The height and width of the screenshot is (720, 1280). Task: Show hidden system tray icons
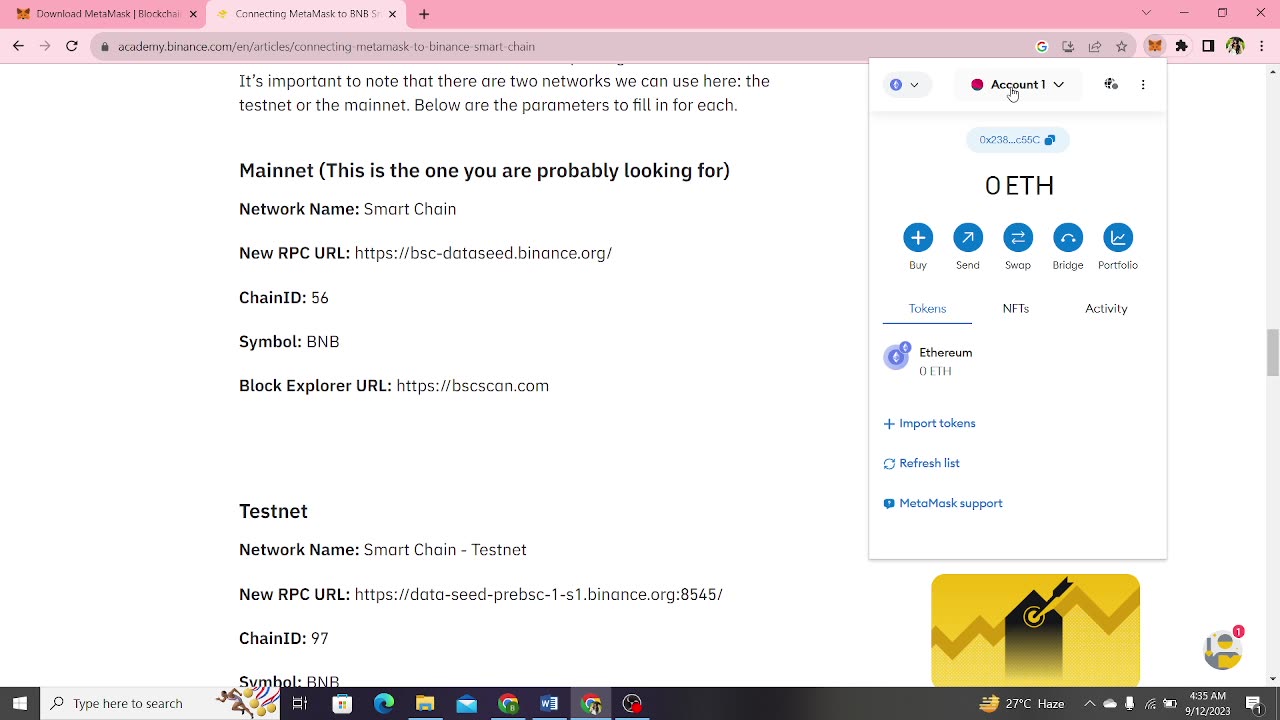point(1089,703)
